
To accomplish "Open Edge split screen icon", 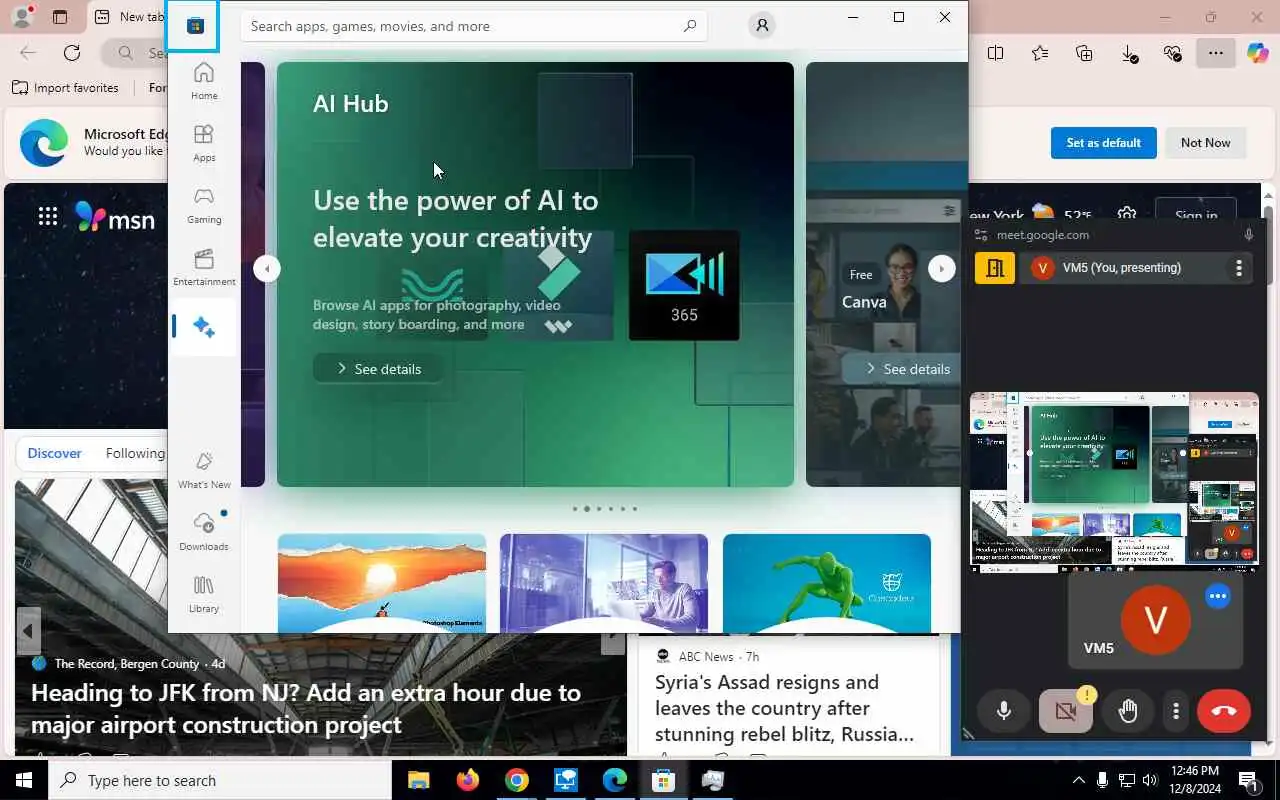I will [995, 54].
